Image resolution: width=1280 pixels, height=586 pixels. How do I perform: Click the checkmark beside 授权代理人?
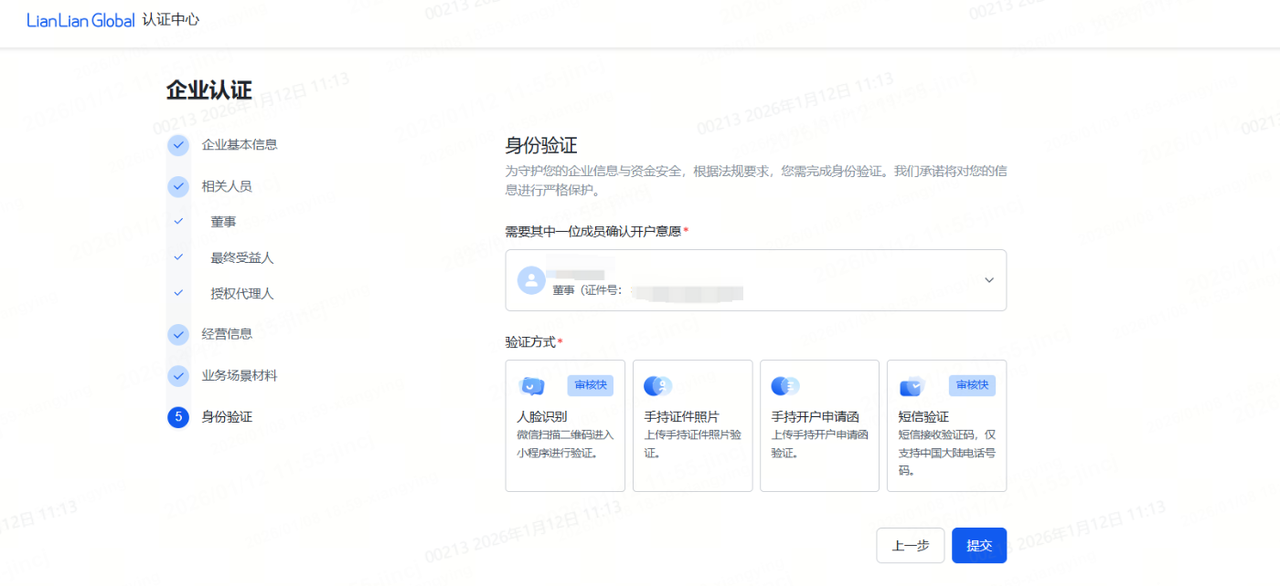point(178,294)
